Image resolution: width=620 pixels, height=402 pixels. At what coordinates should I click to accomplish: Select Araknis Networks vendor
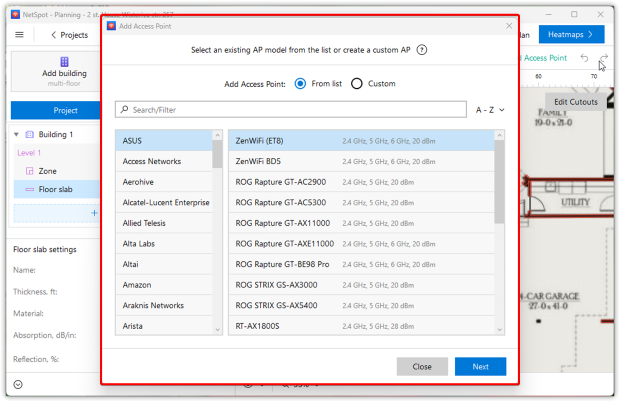164,305
